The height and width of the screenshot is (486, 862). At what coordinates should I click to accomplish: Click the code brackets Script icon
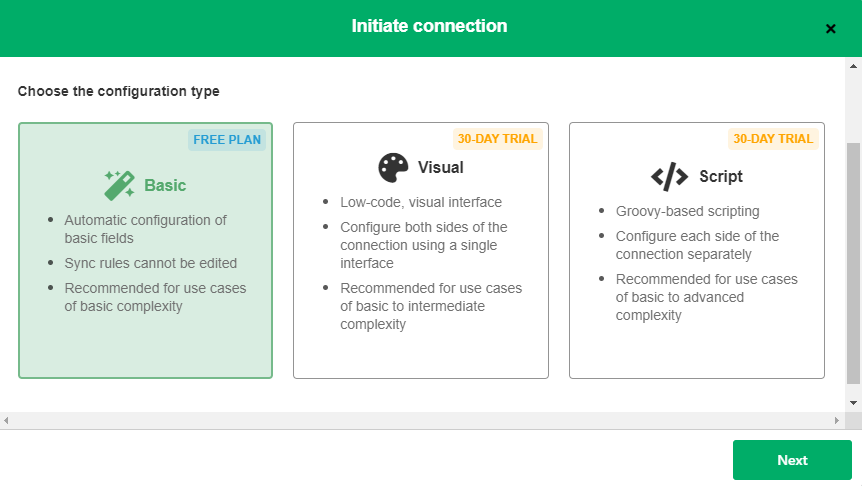[x=669, y=177]
